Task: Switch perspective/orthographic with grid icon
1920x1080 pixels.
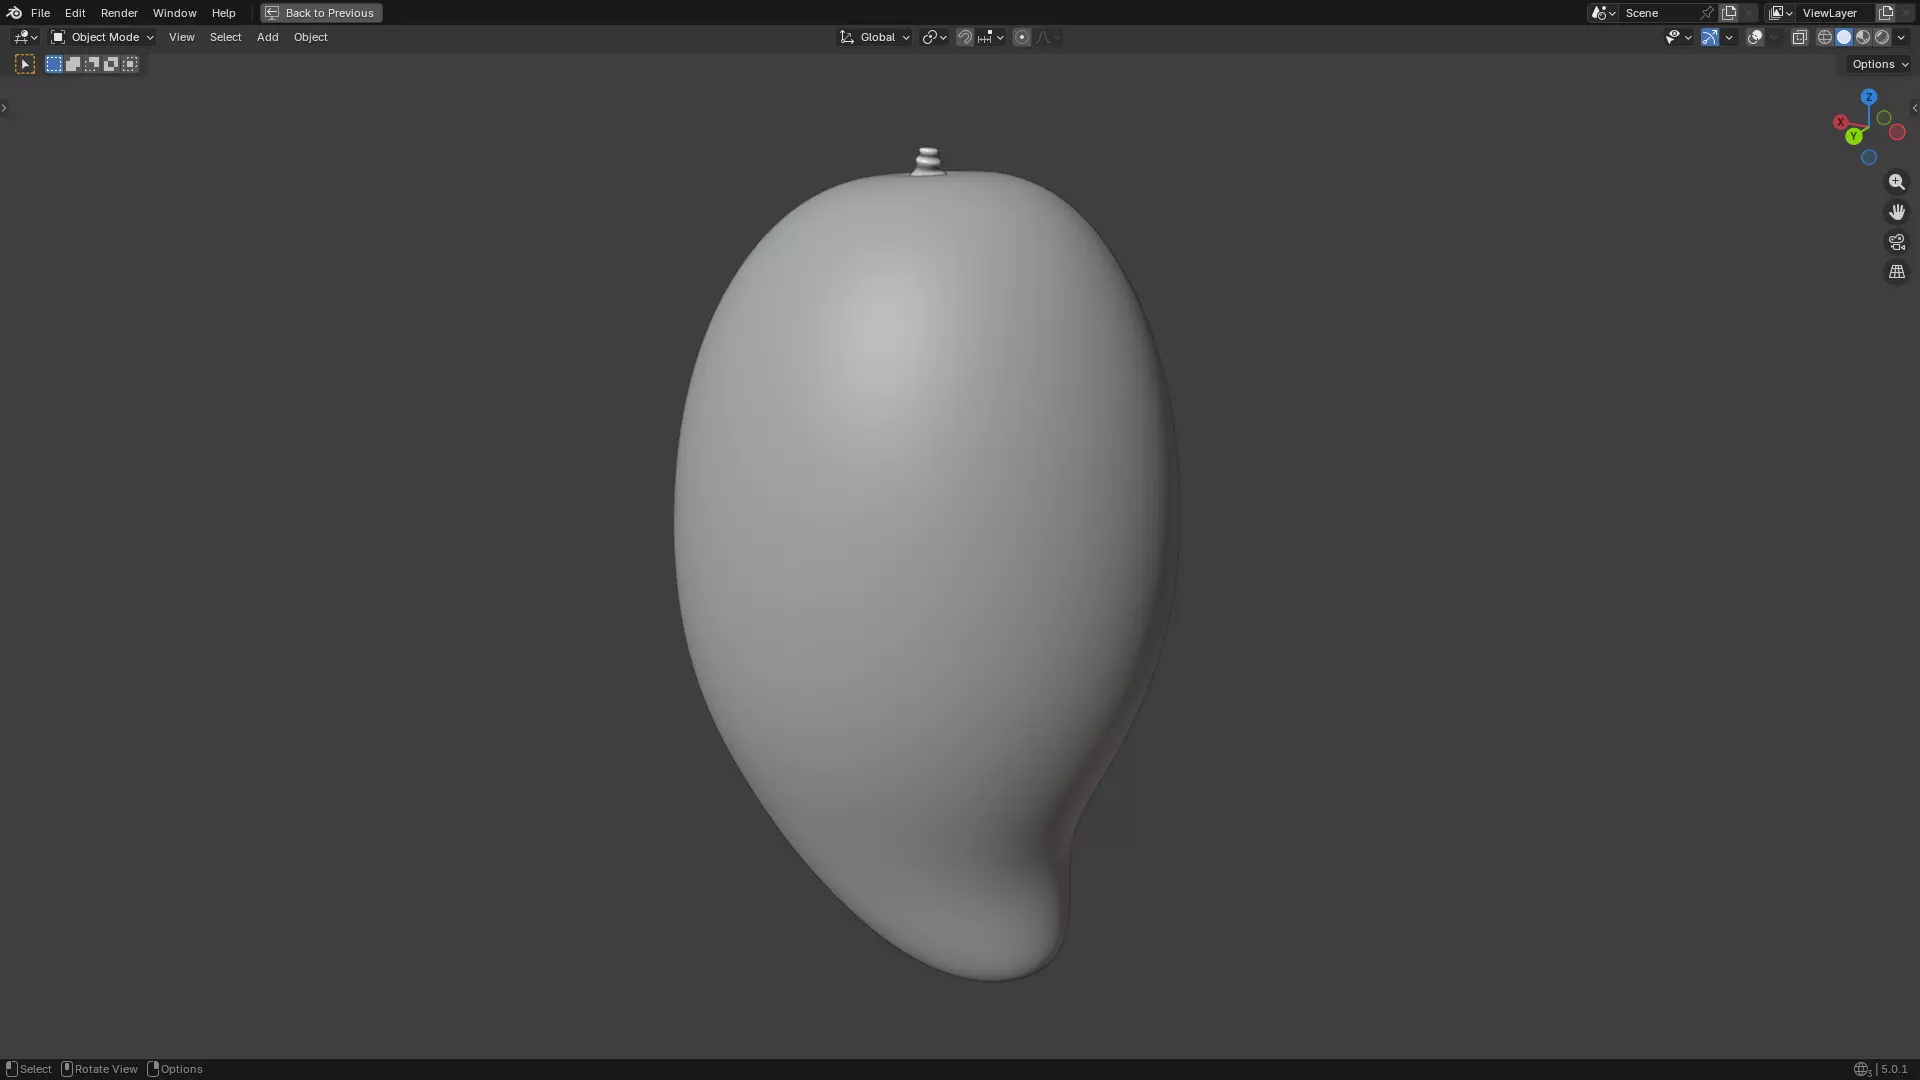Action: point(1897,272)
